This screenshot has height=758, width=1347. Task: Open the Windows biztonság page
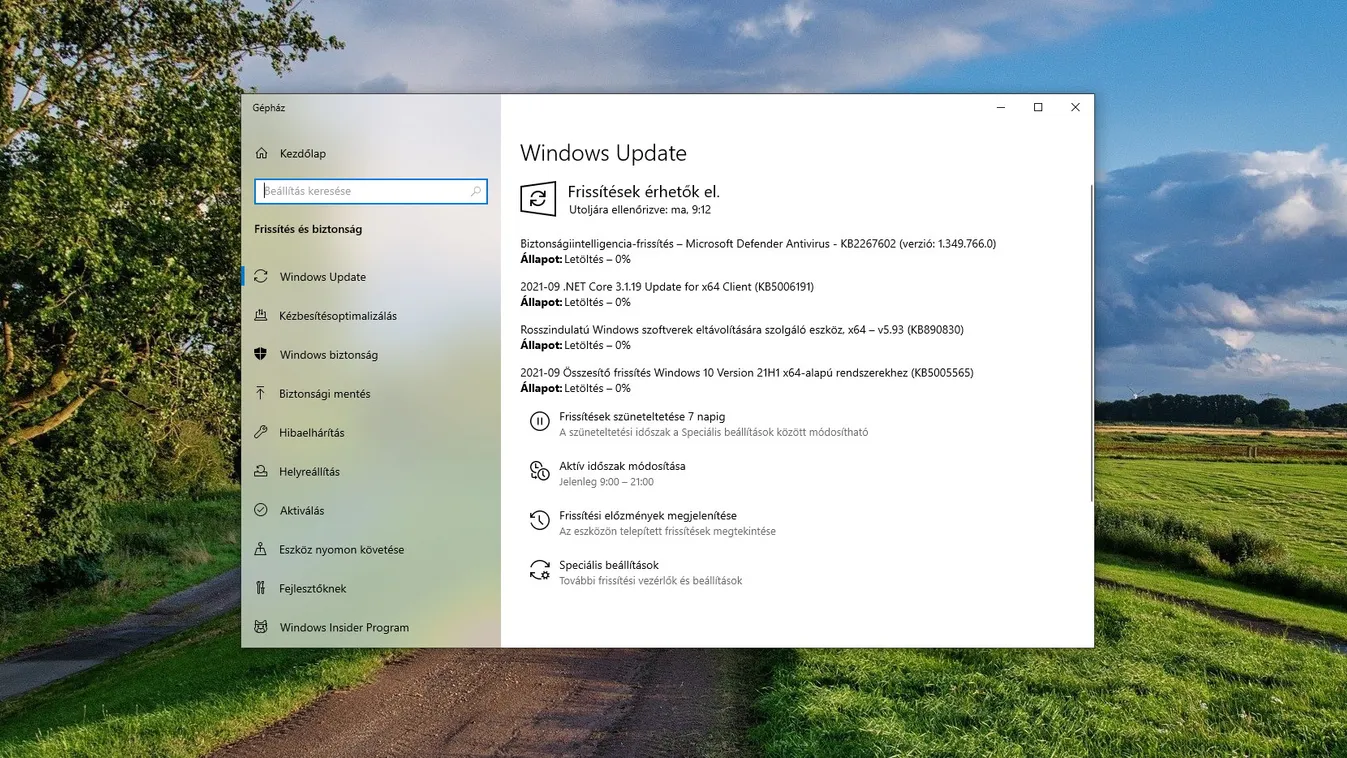point(371,354)
